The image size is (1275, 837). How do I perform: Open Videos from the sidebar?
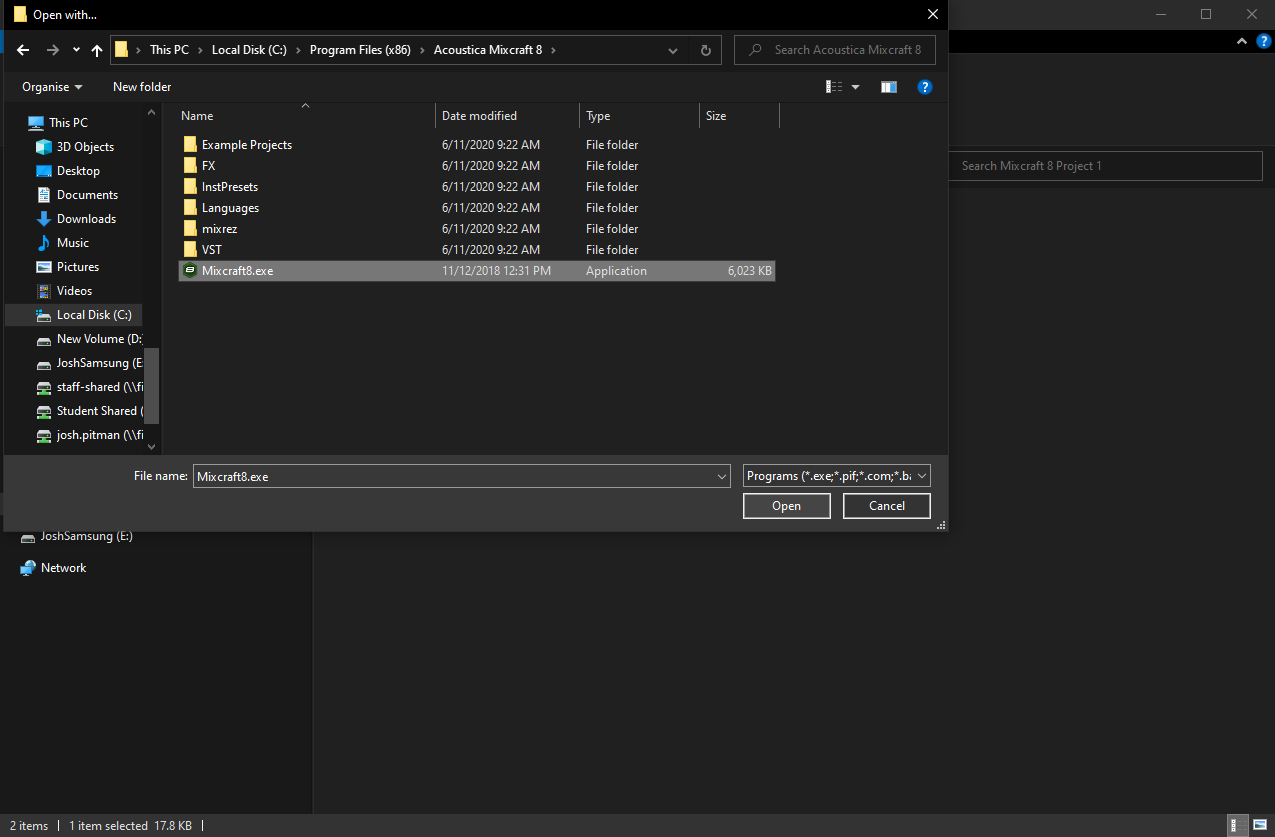(x=74, y=290)
